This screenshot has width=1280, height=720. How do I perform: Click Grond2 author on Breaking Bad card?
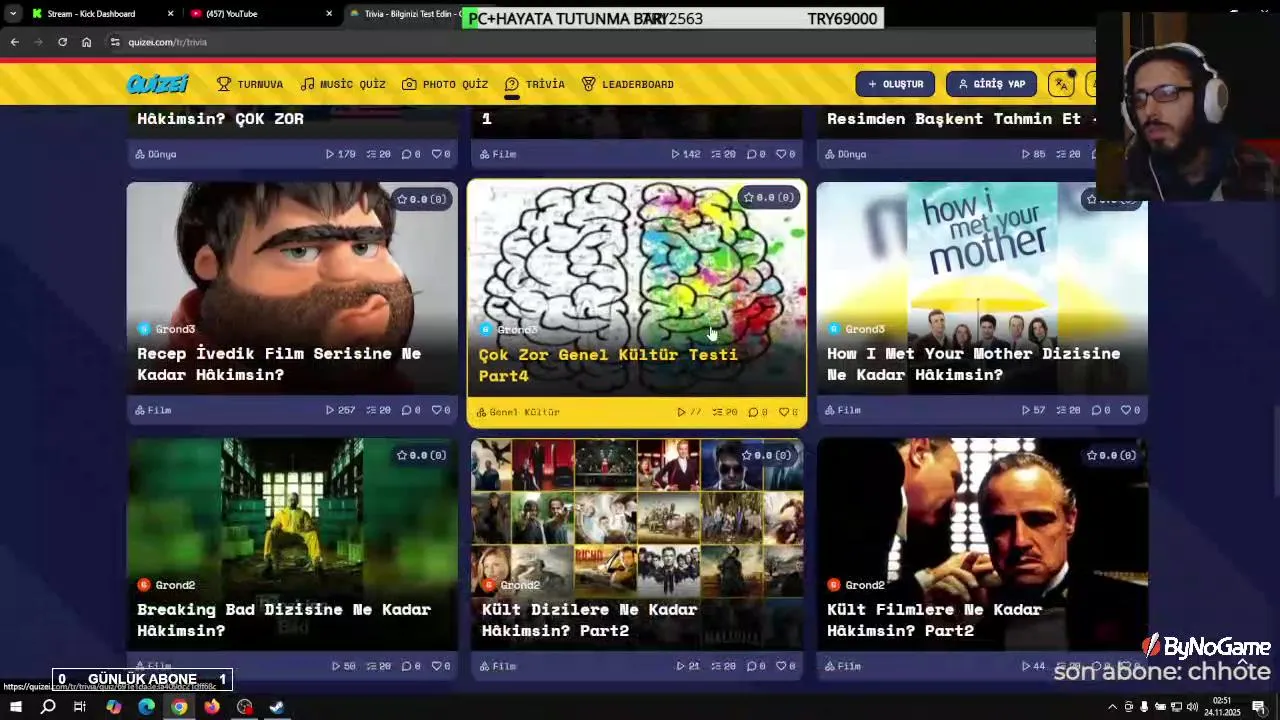(x=166, y=585)
